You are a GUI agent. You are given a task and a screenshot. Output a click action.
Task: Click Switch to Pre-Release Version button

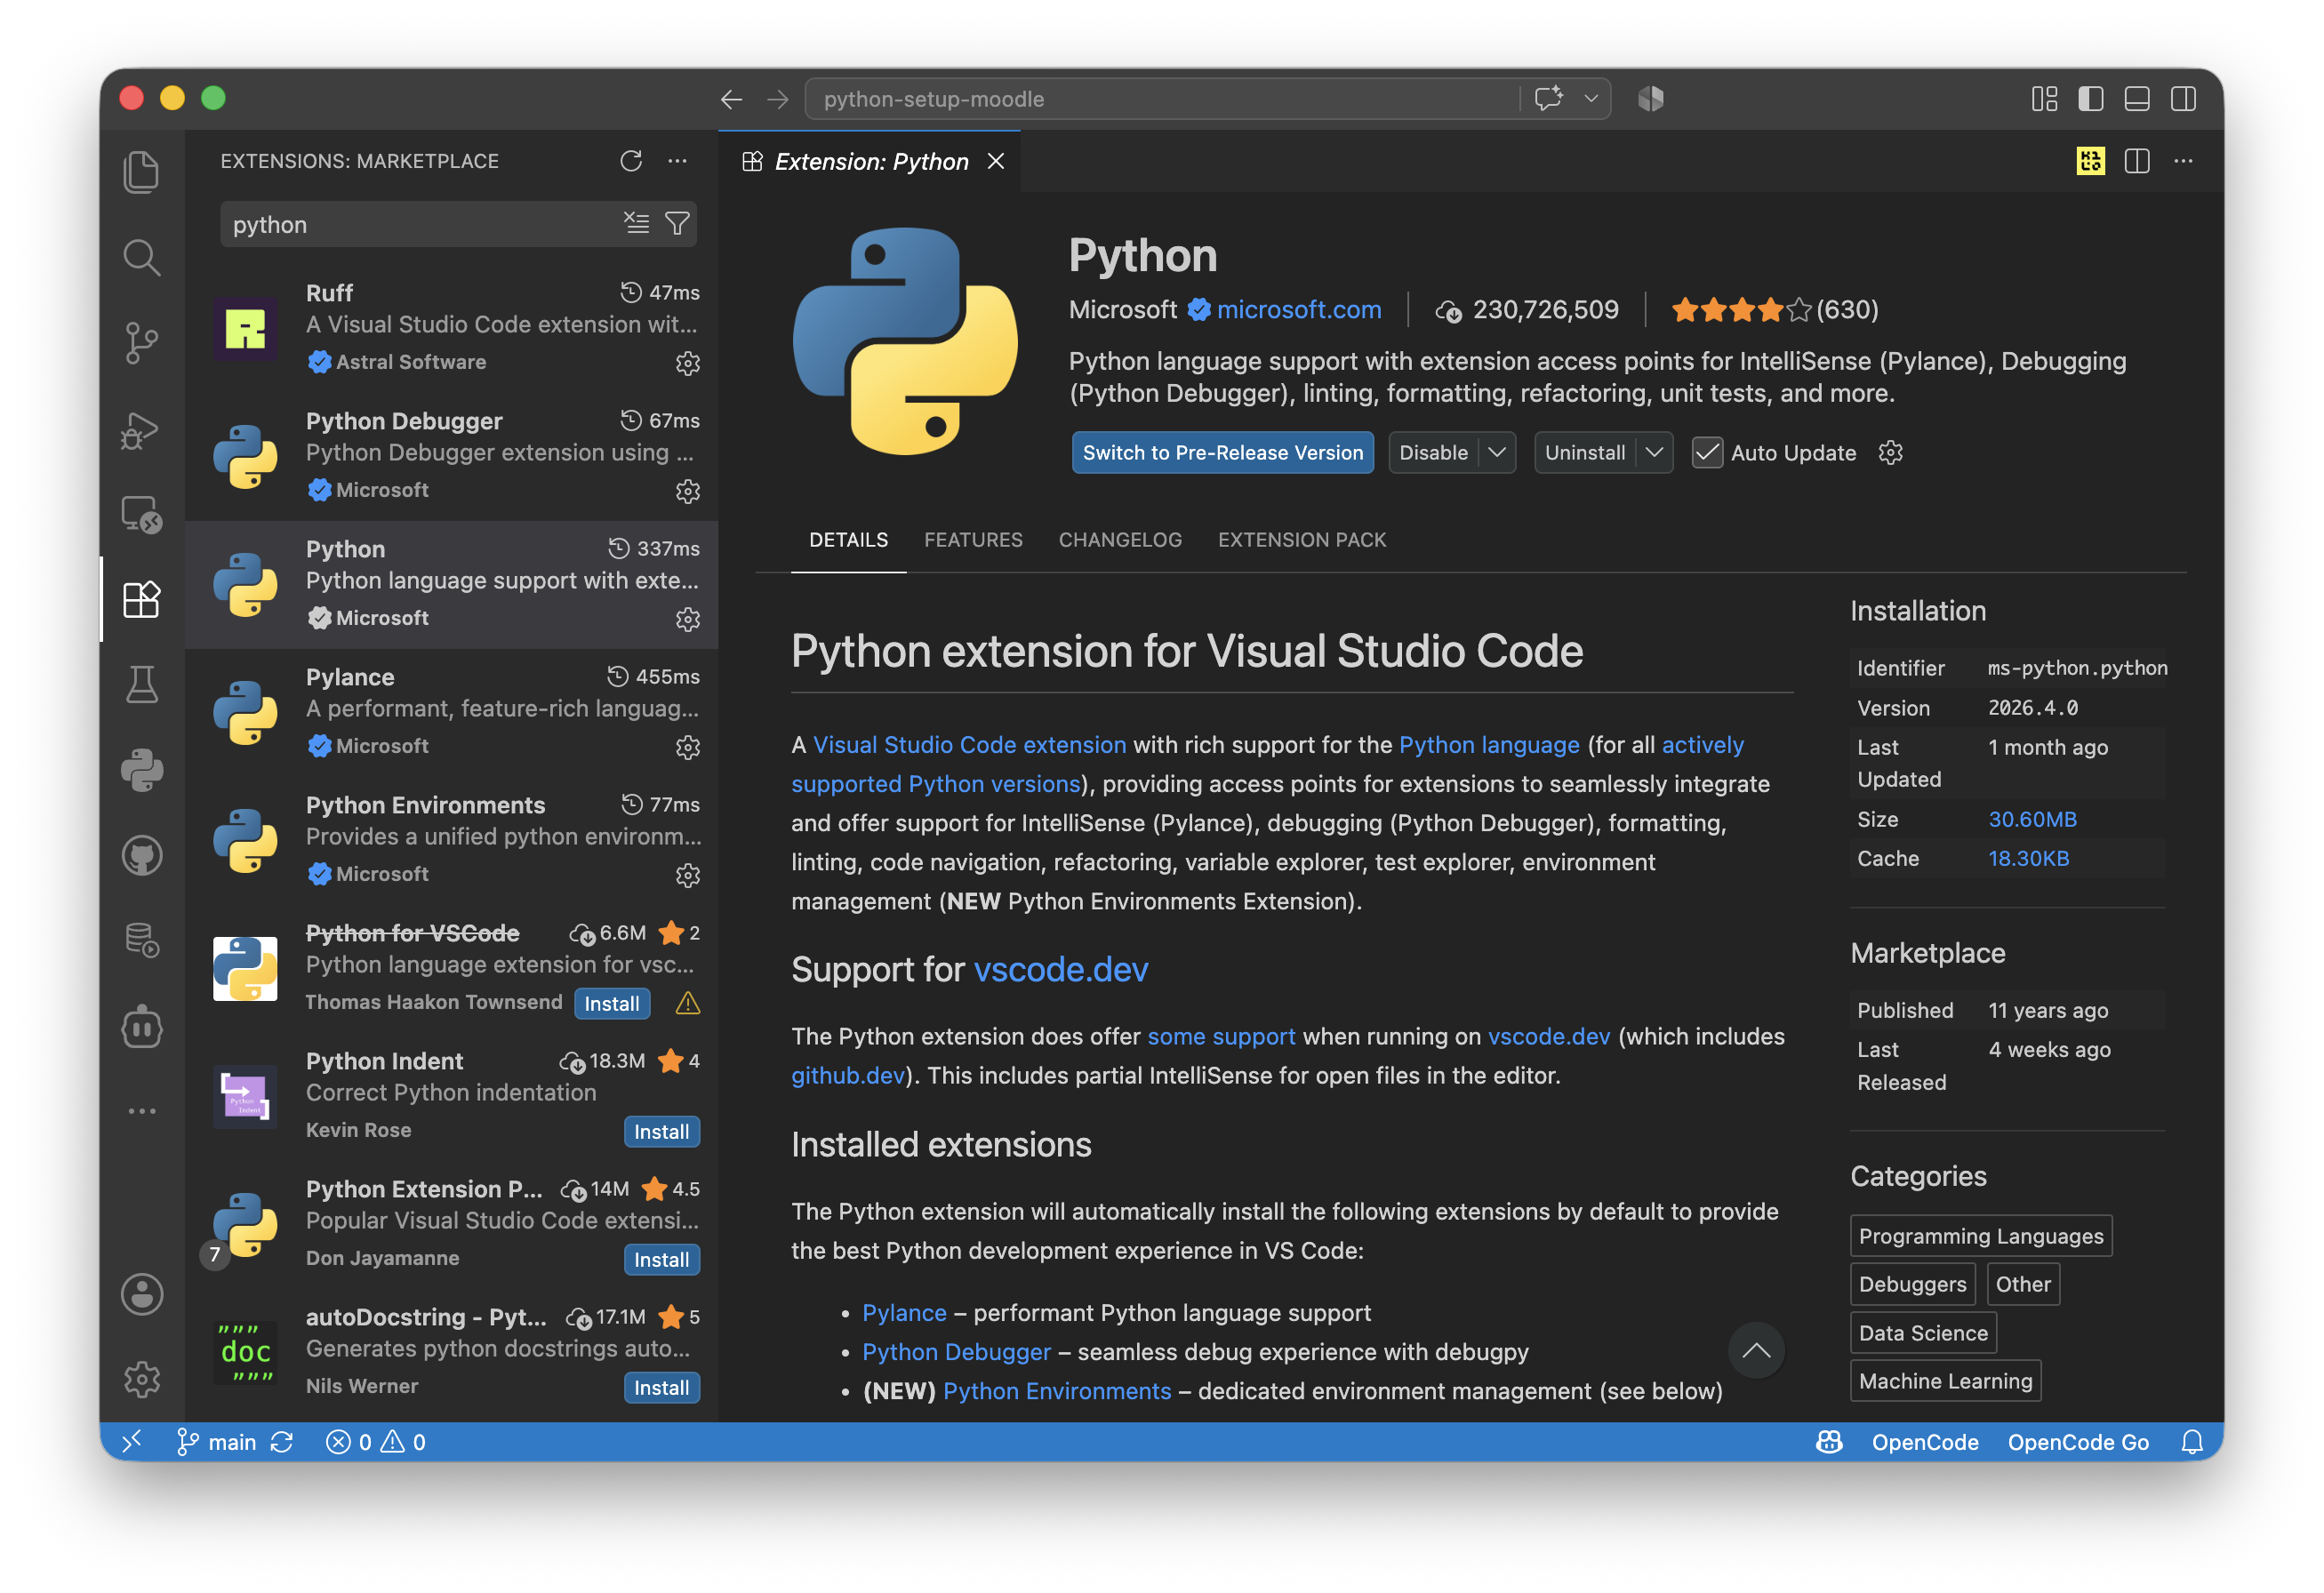(x=1222, y=452)
